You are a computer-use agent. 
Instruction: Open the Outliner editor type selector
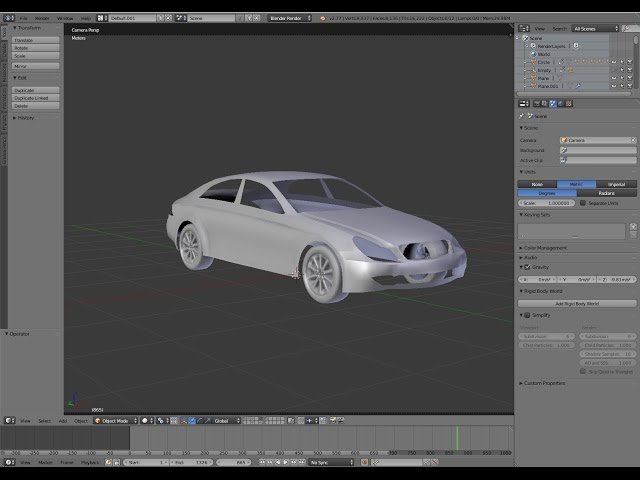(524, 29)
